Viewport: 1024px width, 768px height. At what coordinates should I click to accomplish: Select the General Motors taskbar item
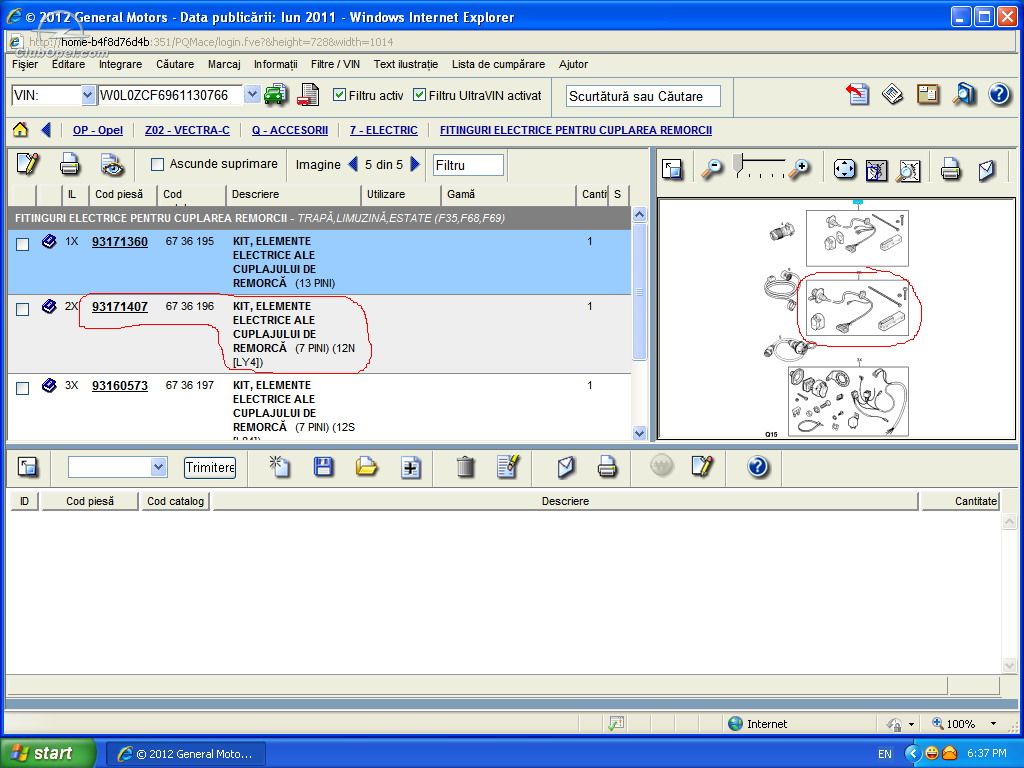coord(186,754)
